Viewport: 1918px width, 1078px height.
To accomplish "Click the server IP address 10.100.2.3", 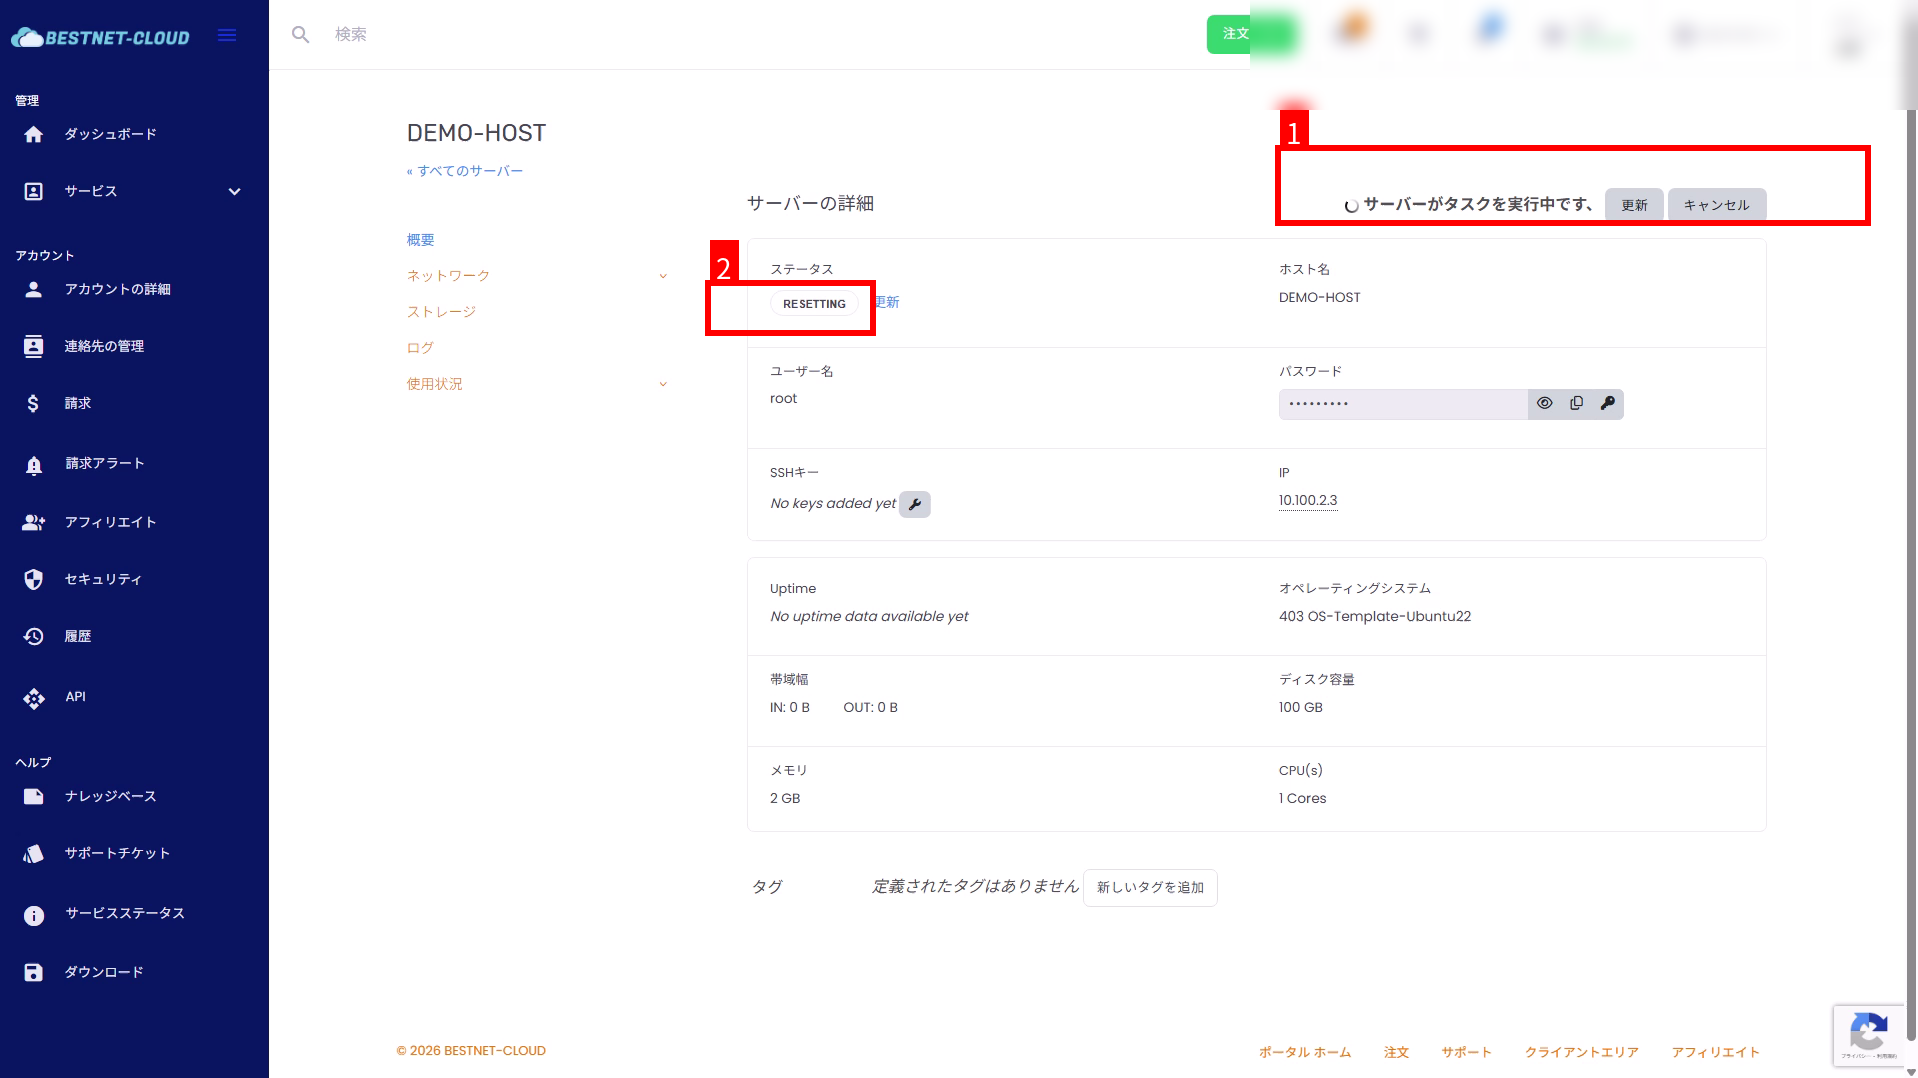I will 1307,501.
